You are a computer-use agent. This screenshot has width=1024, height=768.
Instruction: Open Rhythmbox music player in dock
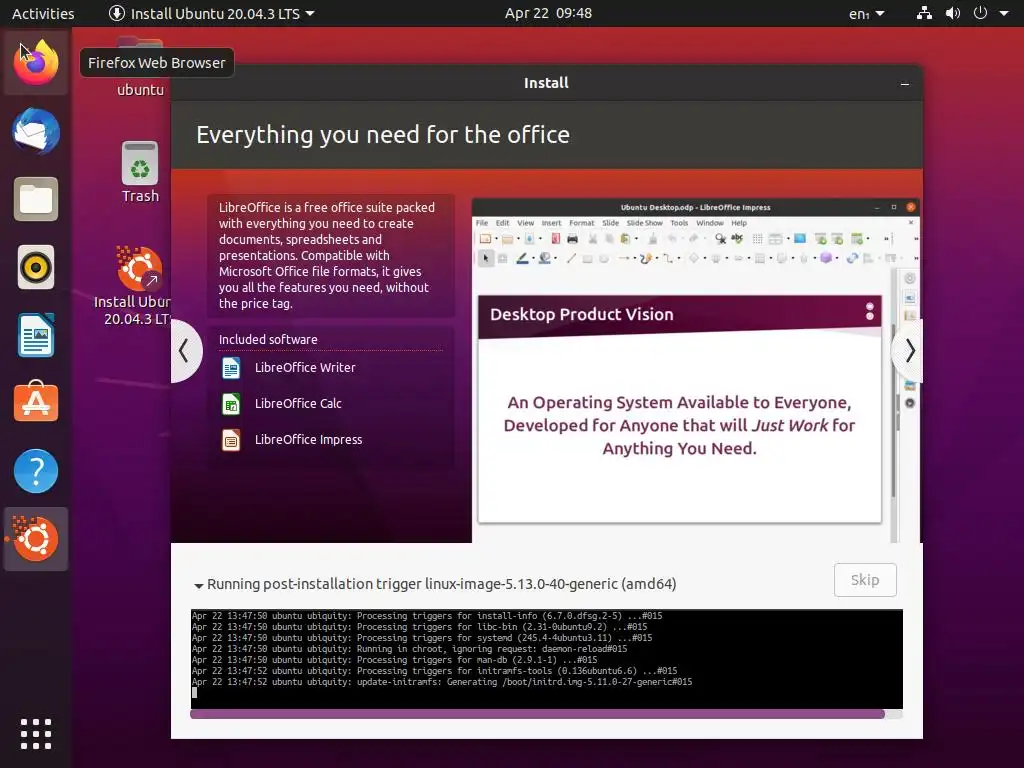pos(36,267)
